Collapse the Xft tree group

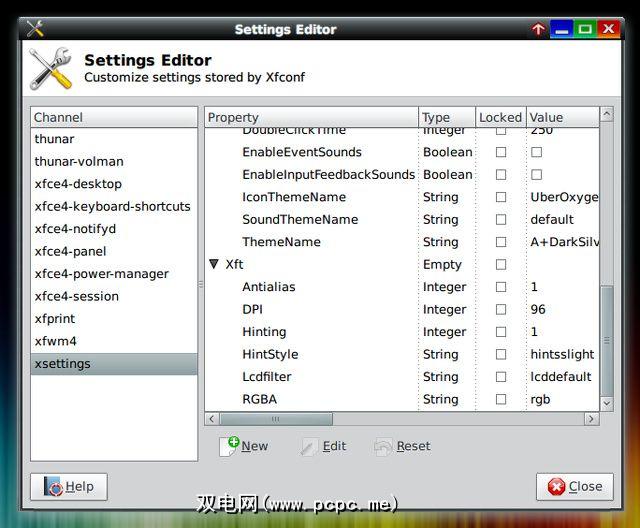tap(214, 265)
